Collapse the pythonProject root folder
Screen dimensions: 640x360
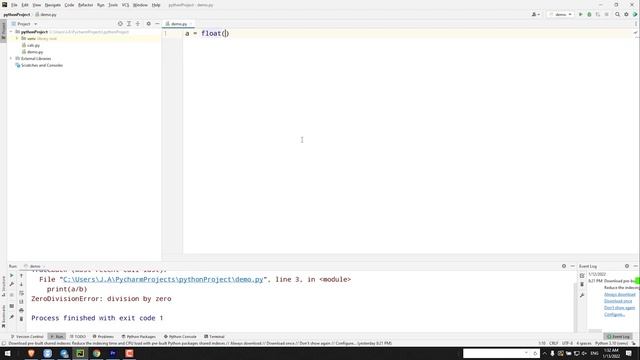pyautogui.click(x=11, y=31)
